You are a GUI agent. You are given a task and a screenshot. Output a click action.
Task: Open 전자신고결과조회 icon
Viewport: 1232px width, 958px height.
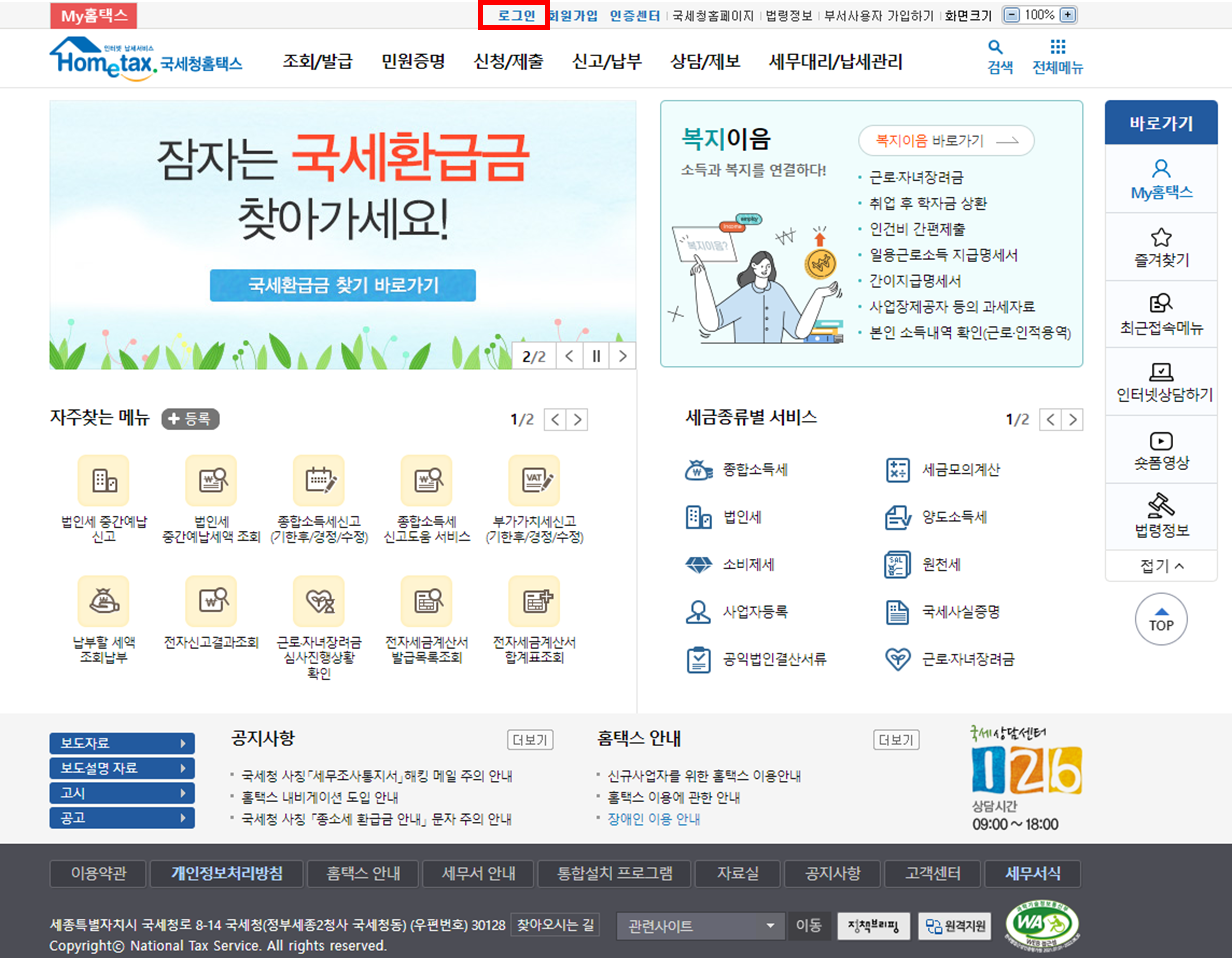click(211, 601)
